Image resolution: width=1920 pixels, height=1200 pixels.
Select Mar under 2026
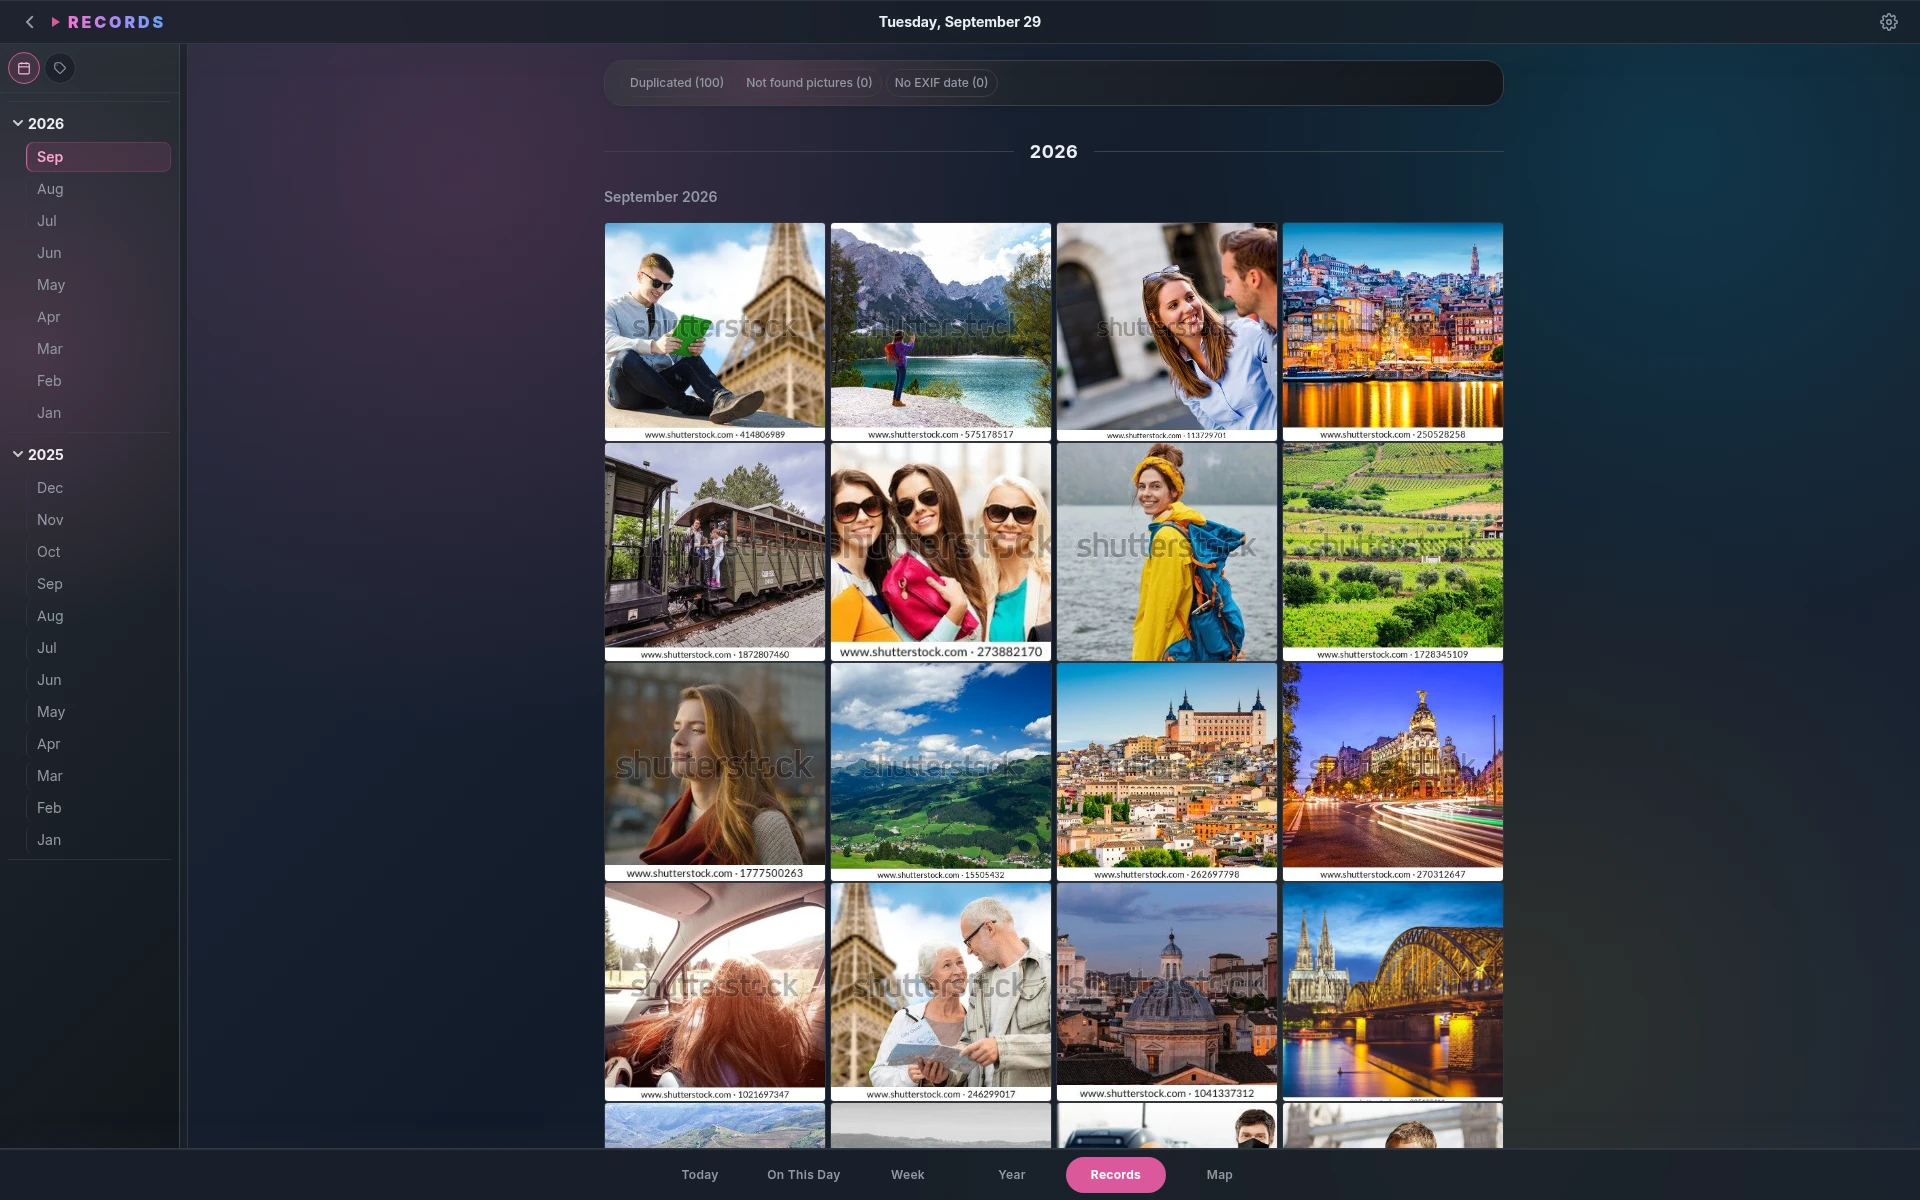[98, 349]
